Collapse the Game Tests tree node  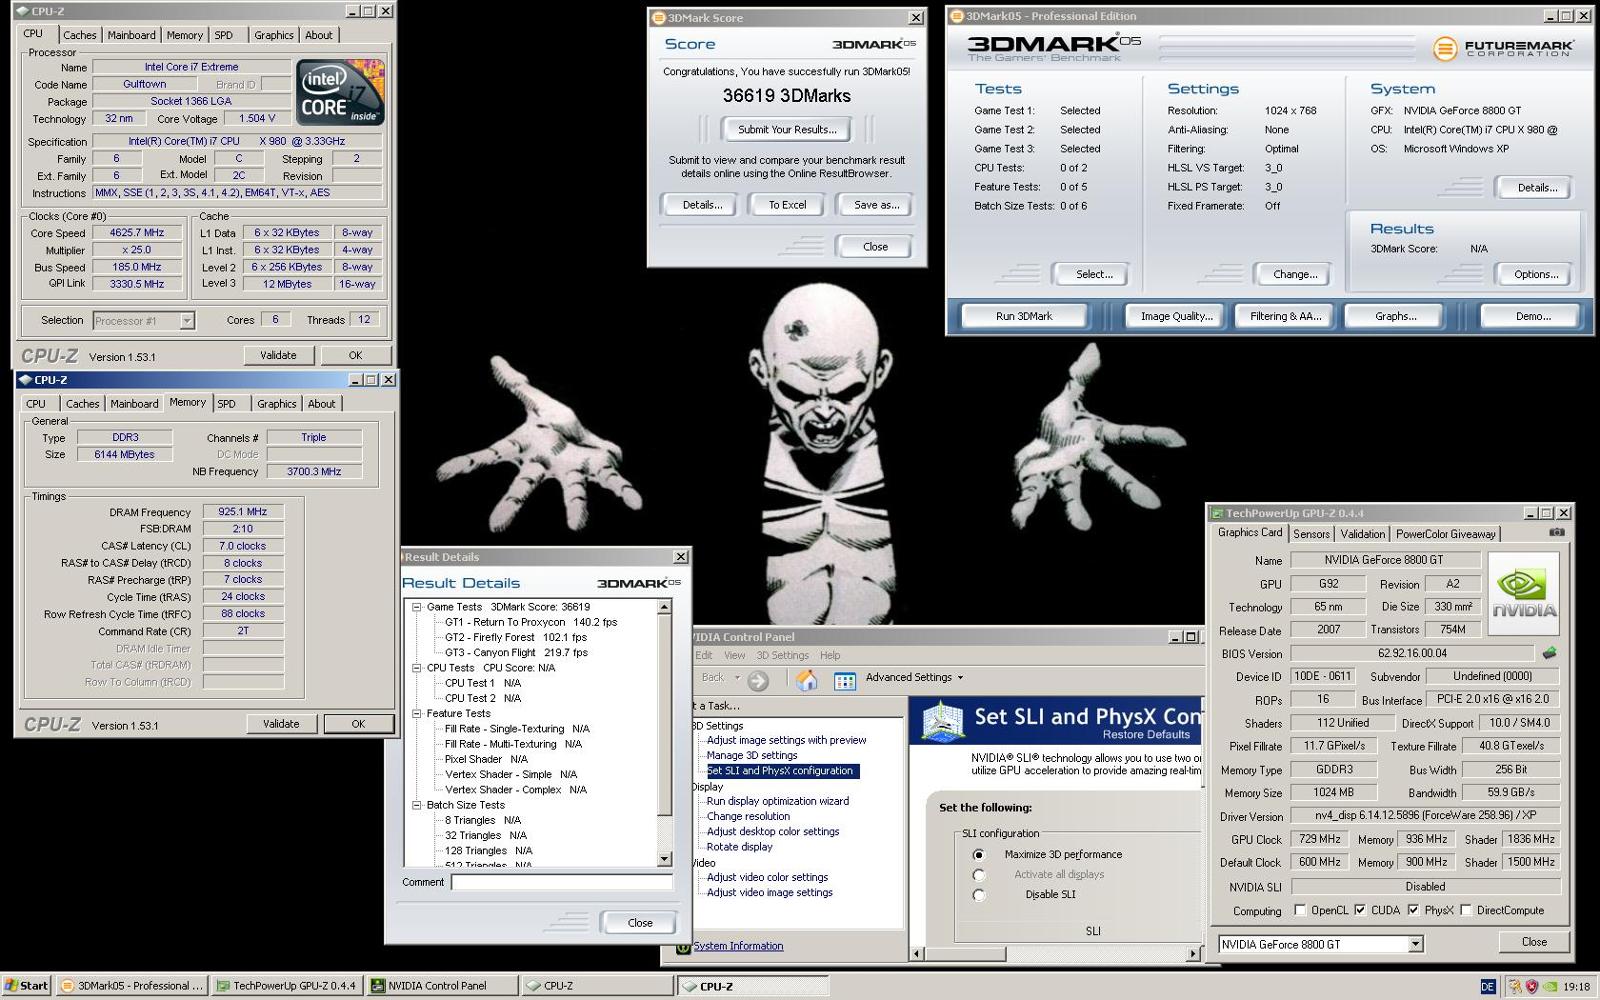tap(417, 607)
